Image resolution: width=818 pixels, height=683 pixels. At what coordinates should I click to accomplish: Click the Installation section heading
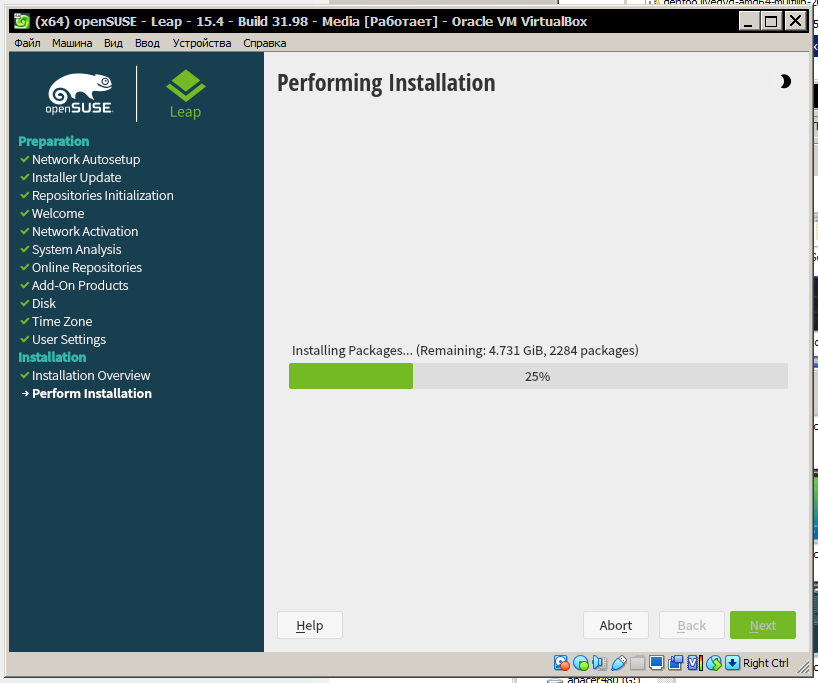pyautogui.click(x=52, y=357)
